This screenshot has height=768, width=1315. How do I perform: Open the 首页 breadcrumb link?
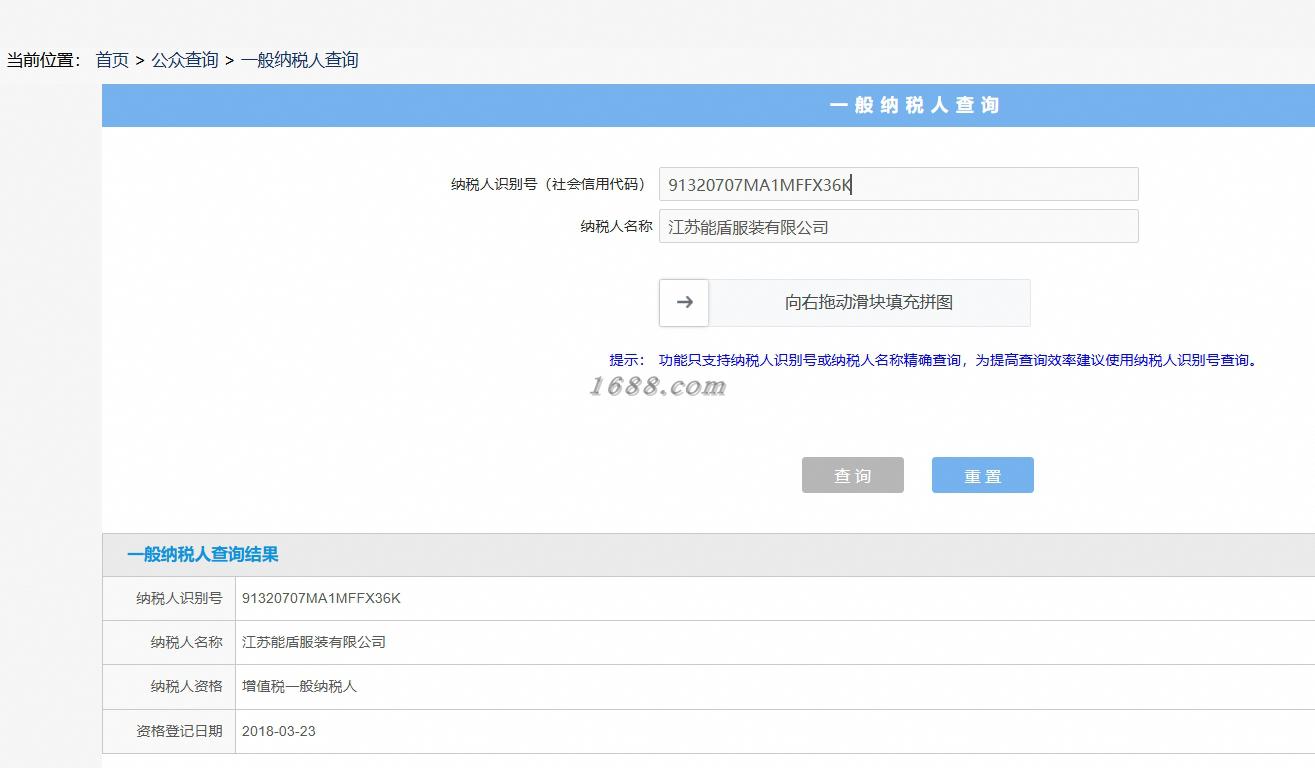tap(112, 60)
